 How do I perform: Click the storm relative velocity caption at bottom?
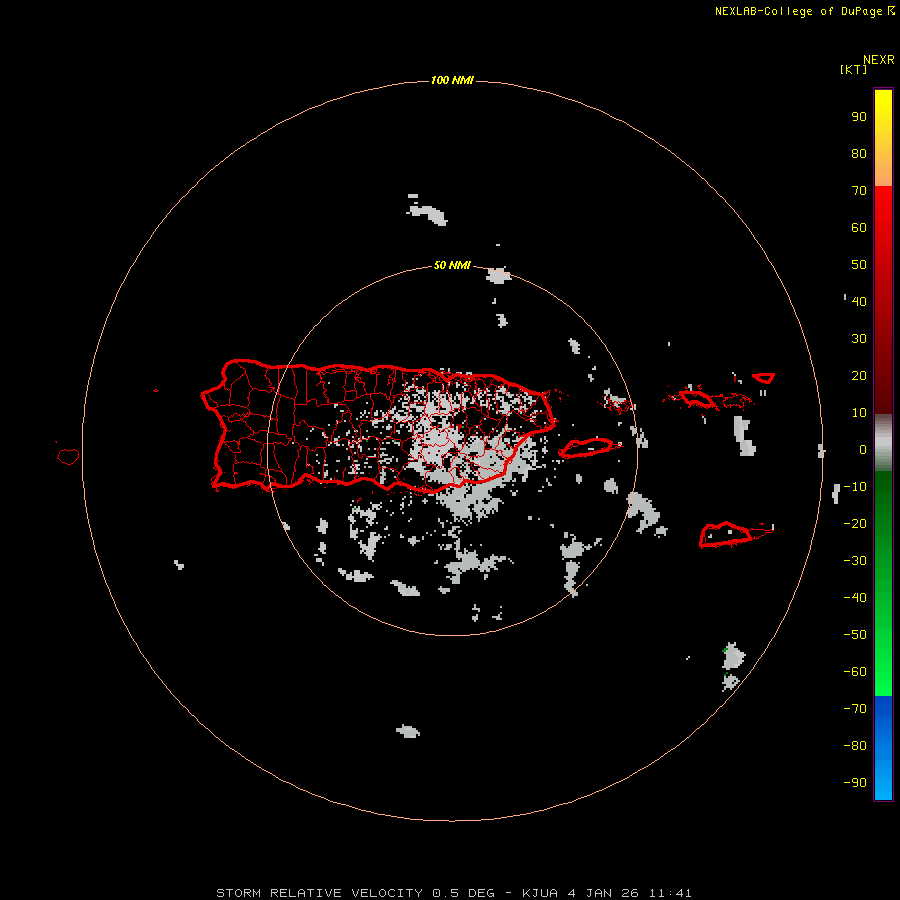pos(454,893)
